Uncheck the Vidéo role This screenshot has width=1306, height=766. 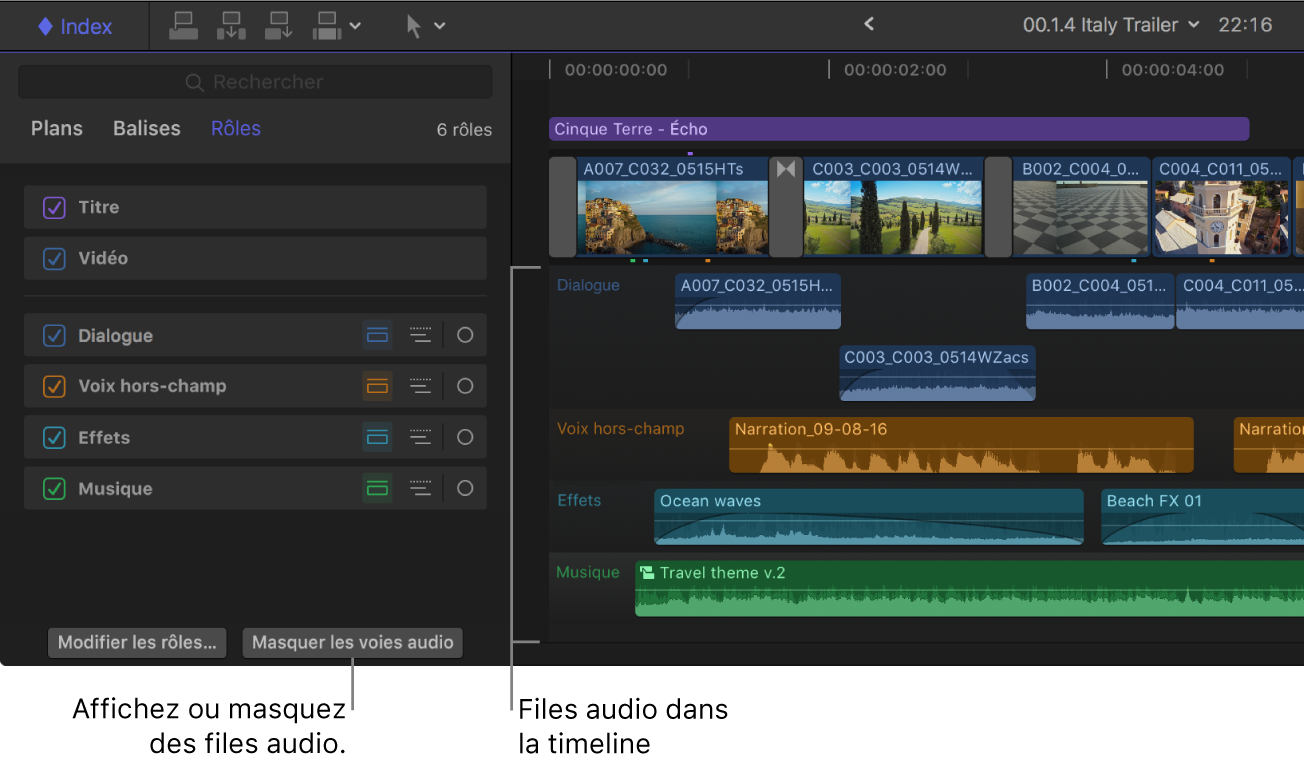54,257
